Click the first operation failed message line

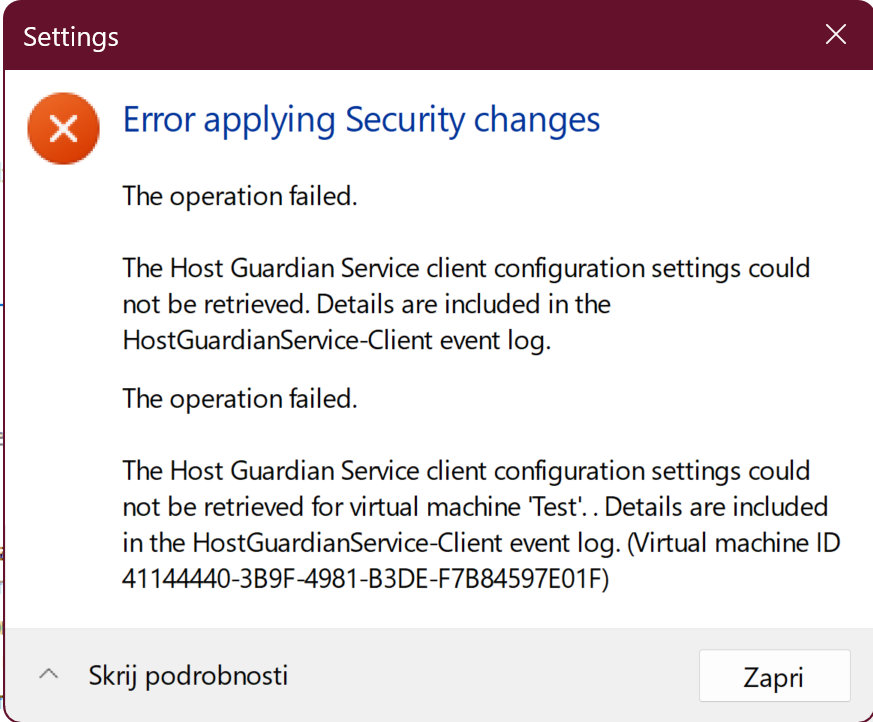pyautogui.click(x=240, y=196)
